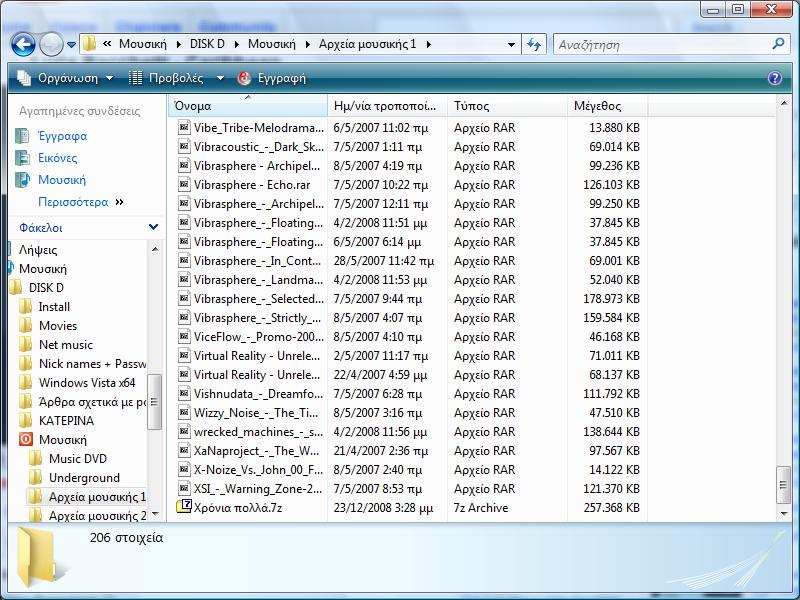This screenshot has width=800, height=600.
Task: Select DISK D in folder tree
Action: point(46,287)
